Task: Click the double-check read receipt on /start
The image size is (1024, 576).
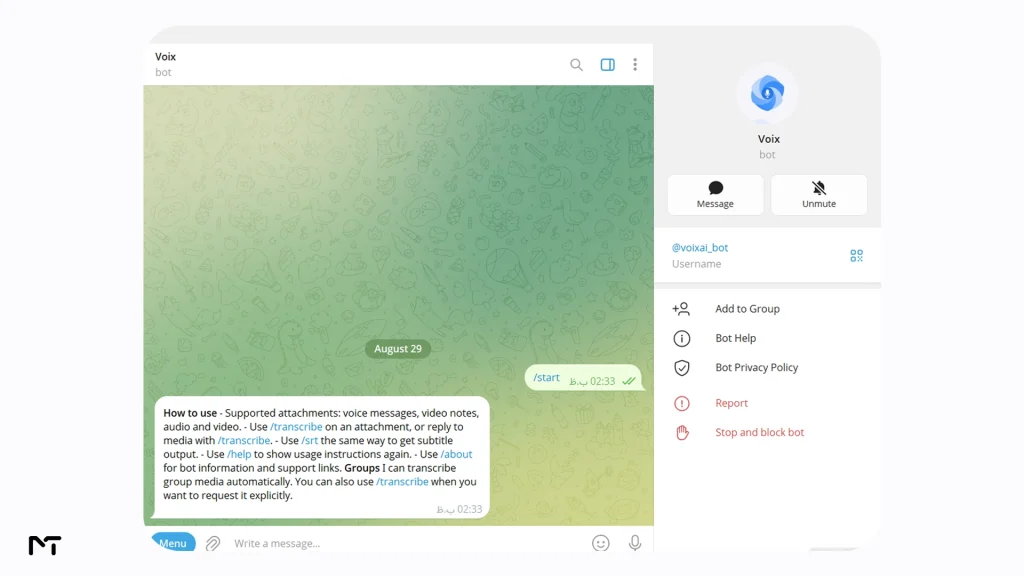Action: click(628, 381)
